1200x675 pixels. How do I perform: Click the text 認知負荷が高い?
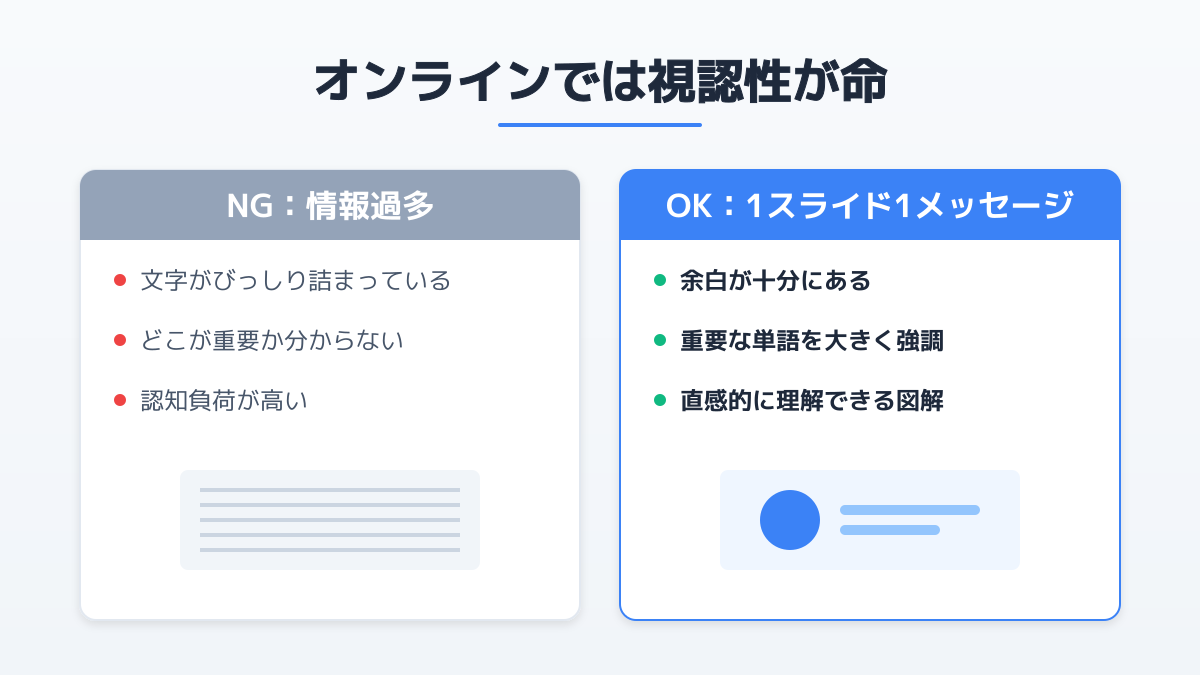pos(224,400)
